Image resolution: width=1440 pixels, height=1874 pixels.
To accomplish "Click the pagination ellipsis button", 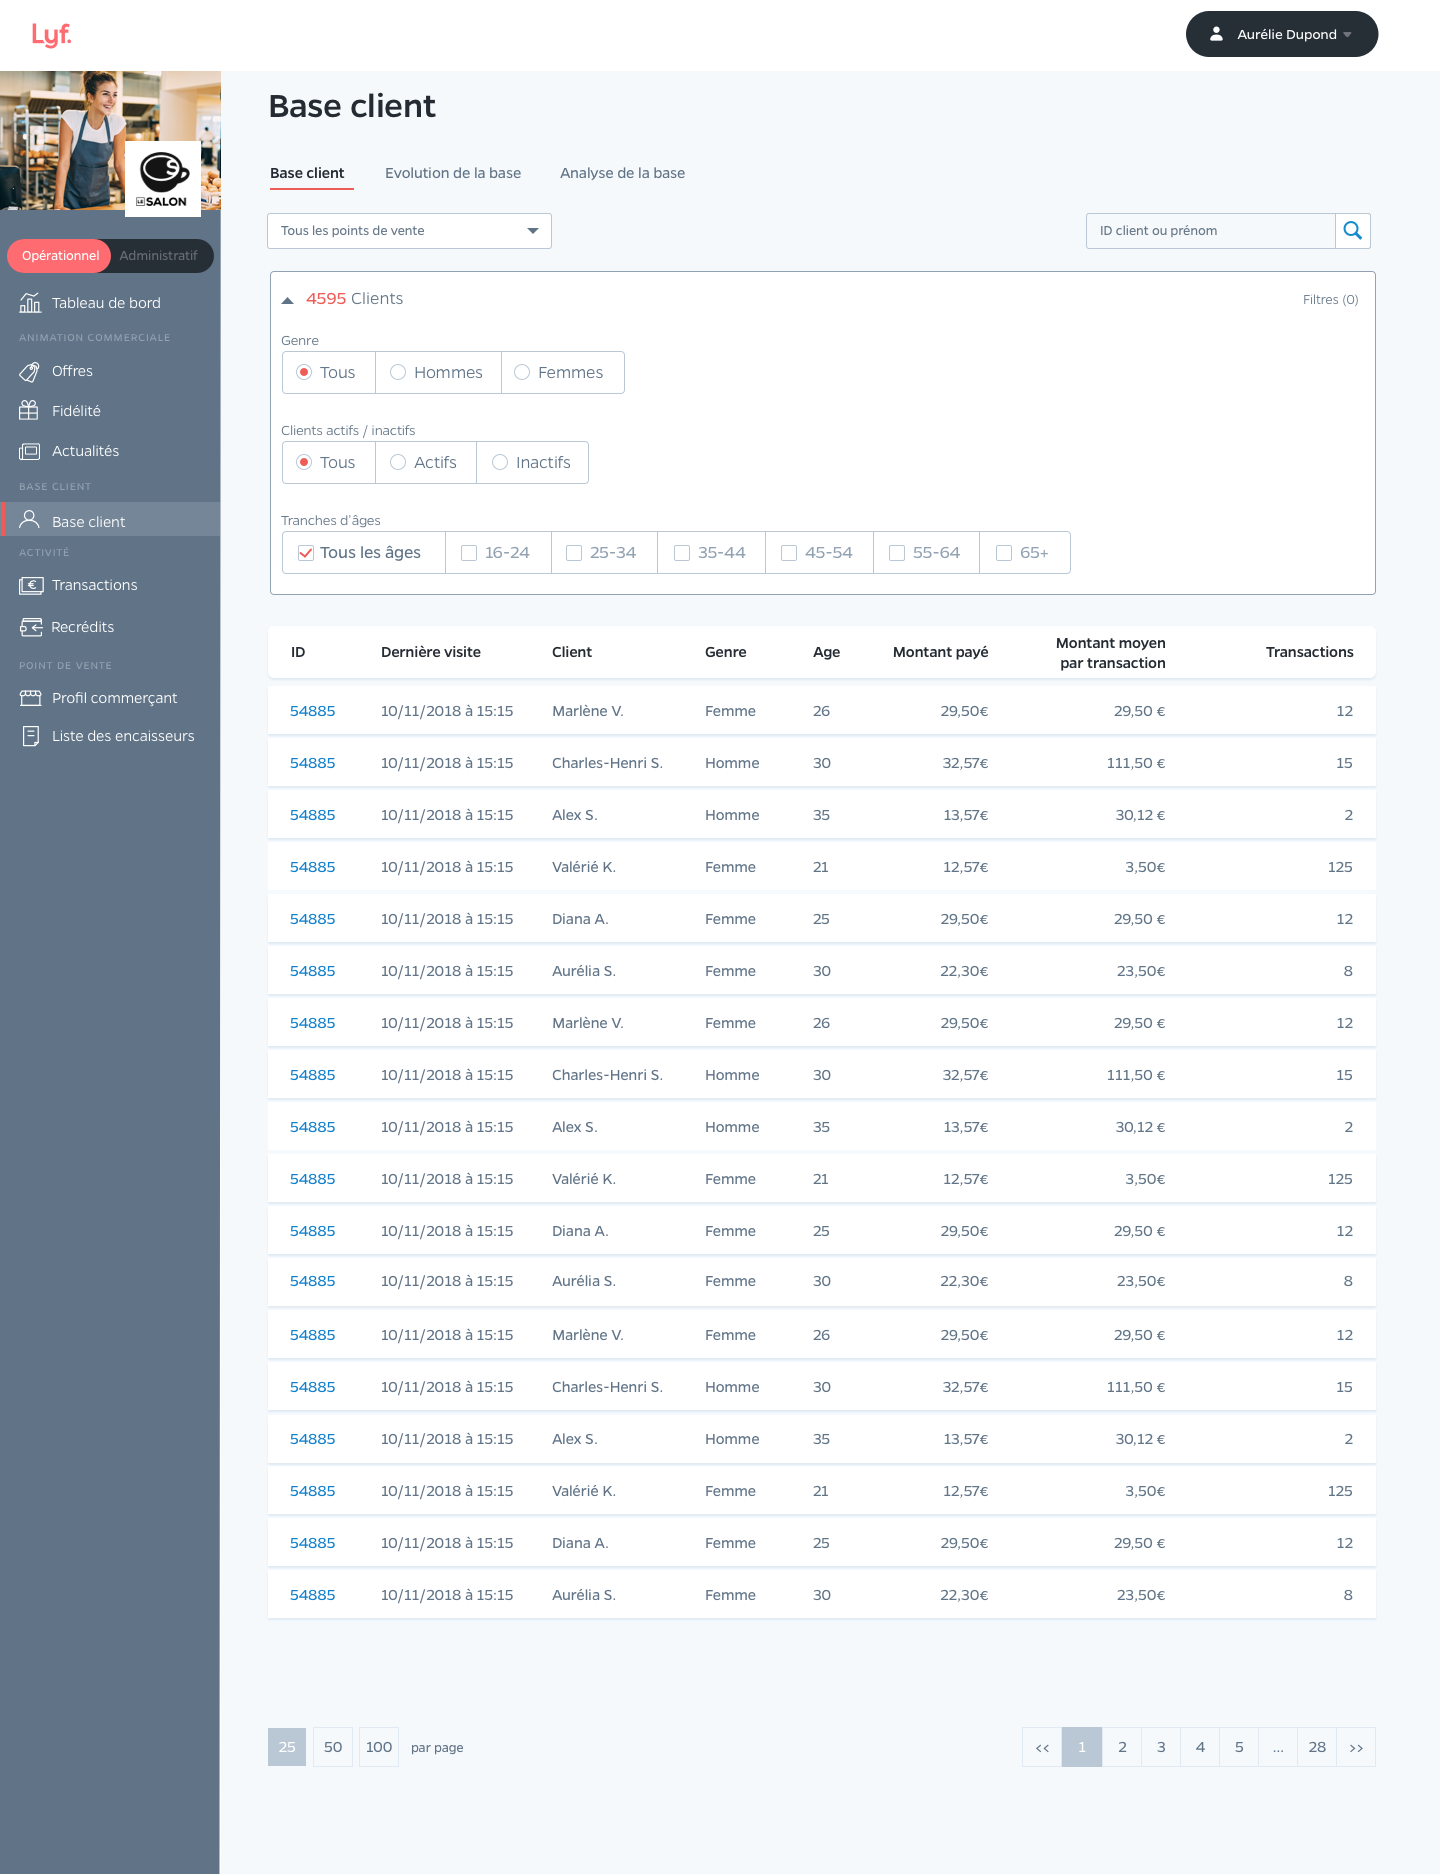I will click(x=1278, y=1747).
